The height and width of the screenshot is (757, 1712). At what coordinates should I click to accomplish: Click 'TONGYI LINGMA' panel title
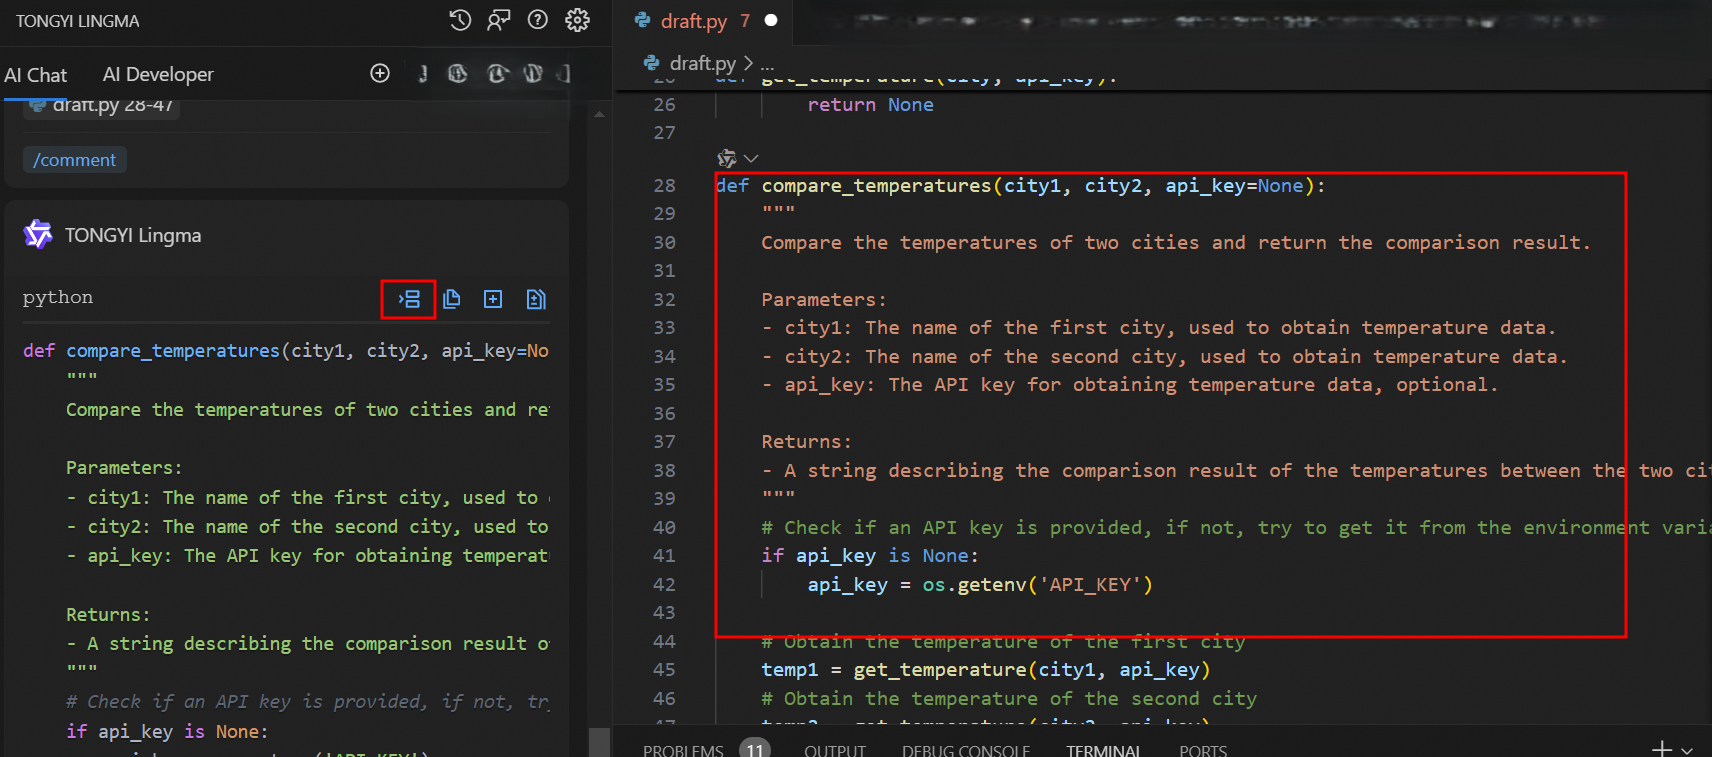[x=77, y=21]
